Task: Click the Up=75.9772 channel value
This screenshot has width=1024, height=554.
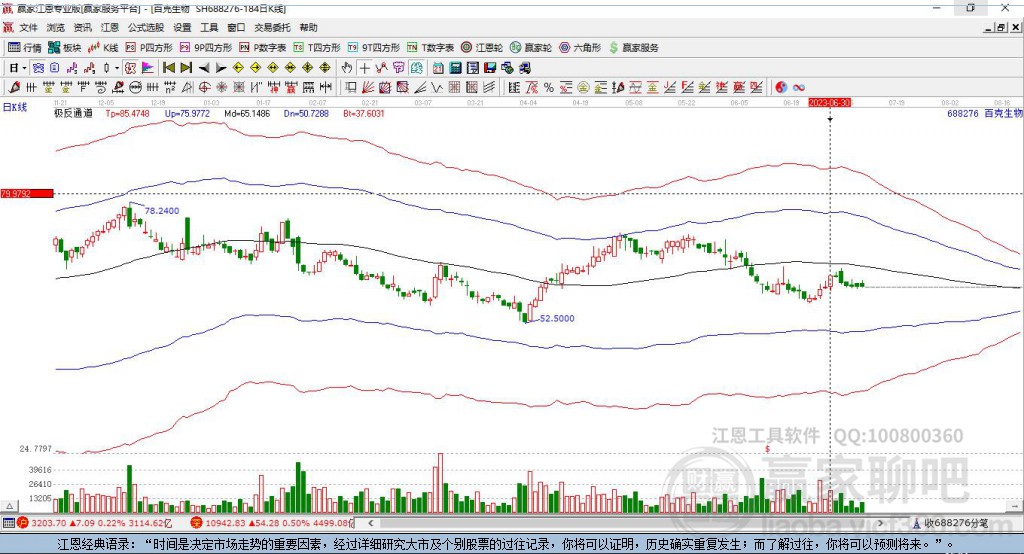Action: point(187,114)
